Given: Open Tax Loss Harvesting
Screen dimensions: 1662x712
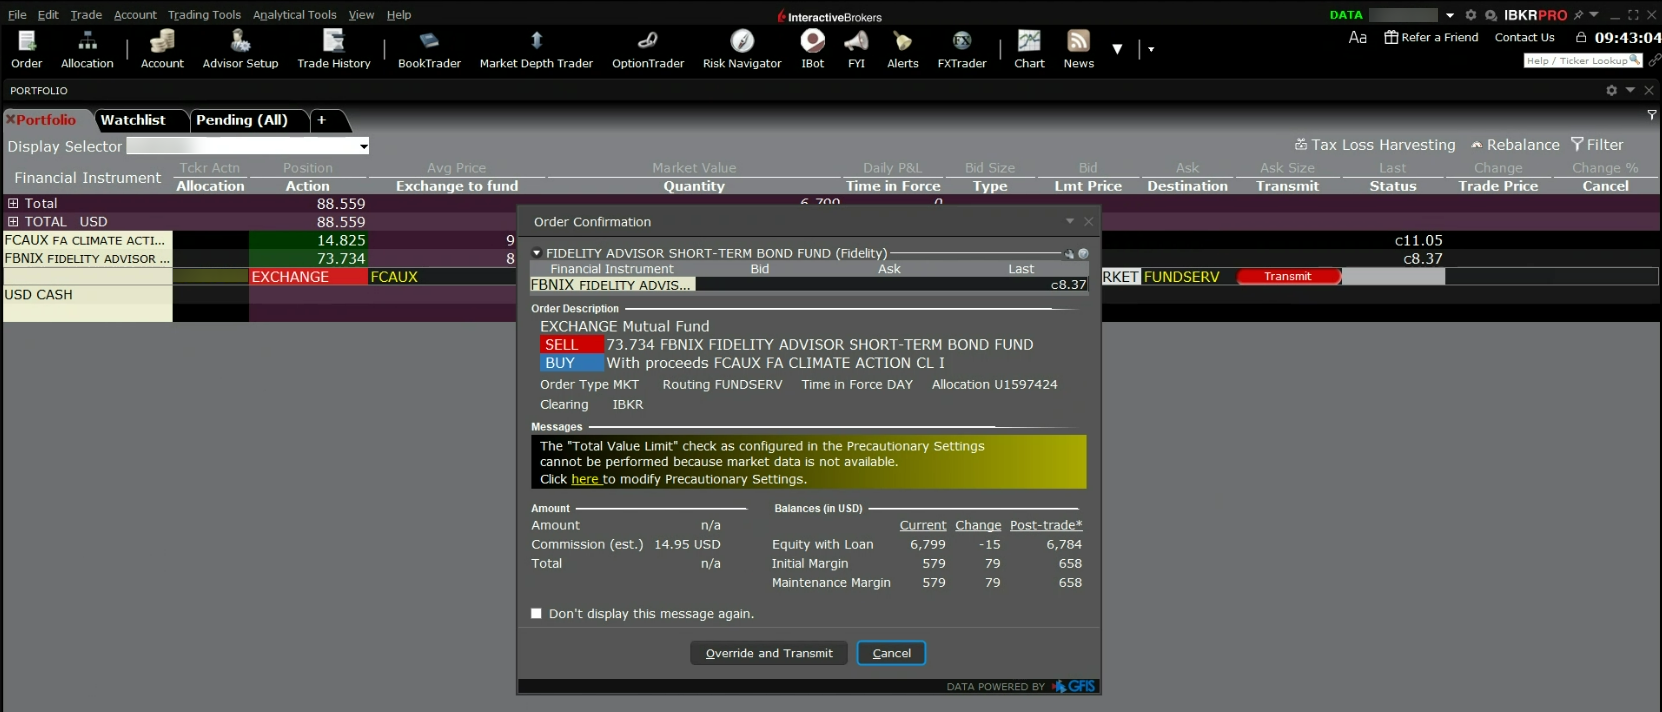Looking at the screenshot, I should [1375, 145].
